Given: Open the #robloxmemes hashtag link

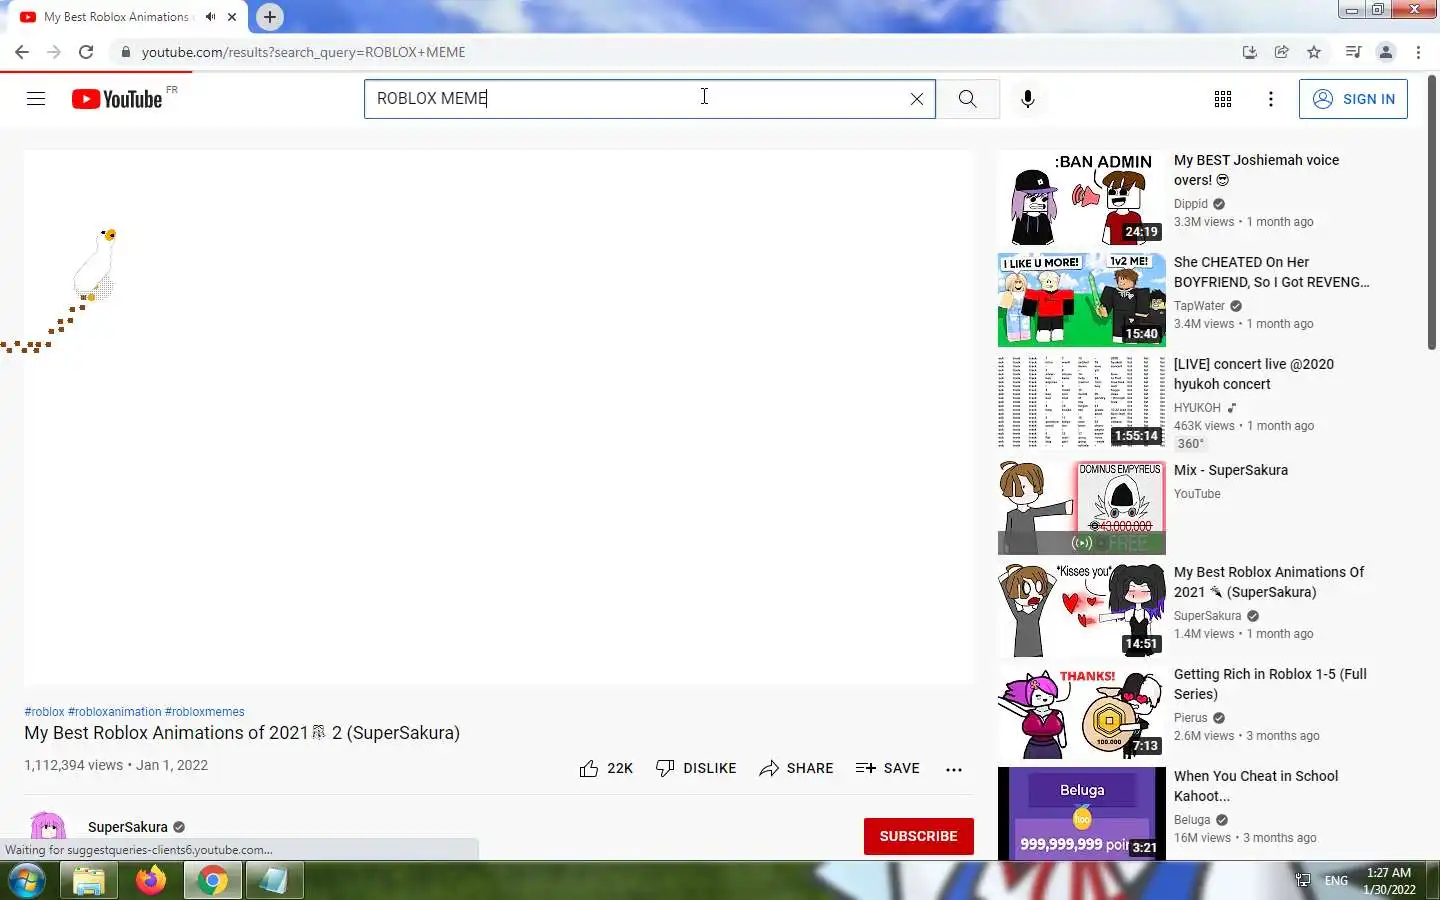Looking at the screenshot, I should coord(205,712).
